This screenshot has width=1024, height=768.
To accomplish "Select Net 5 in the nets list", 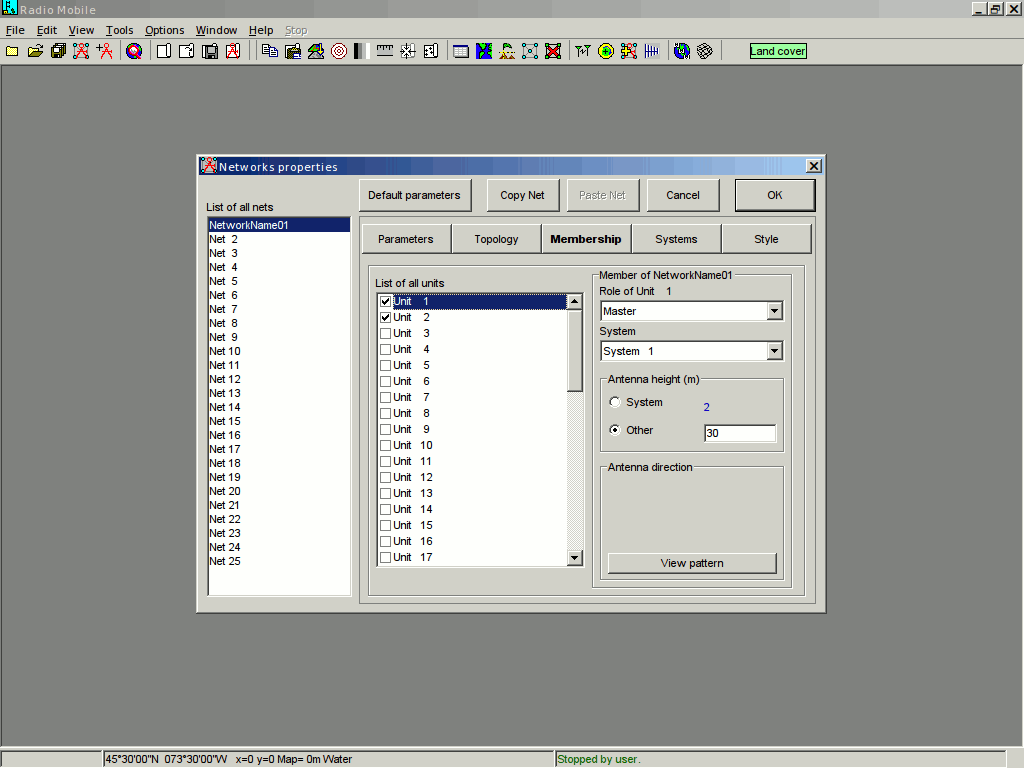I will [x=279, y=281].
